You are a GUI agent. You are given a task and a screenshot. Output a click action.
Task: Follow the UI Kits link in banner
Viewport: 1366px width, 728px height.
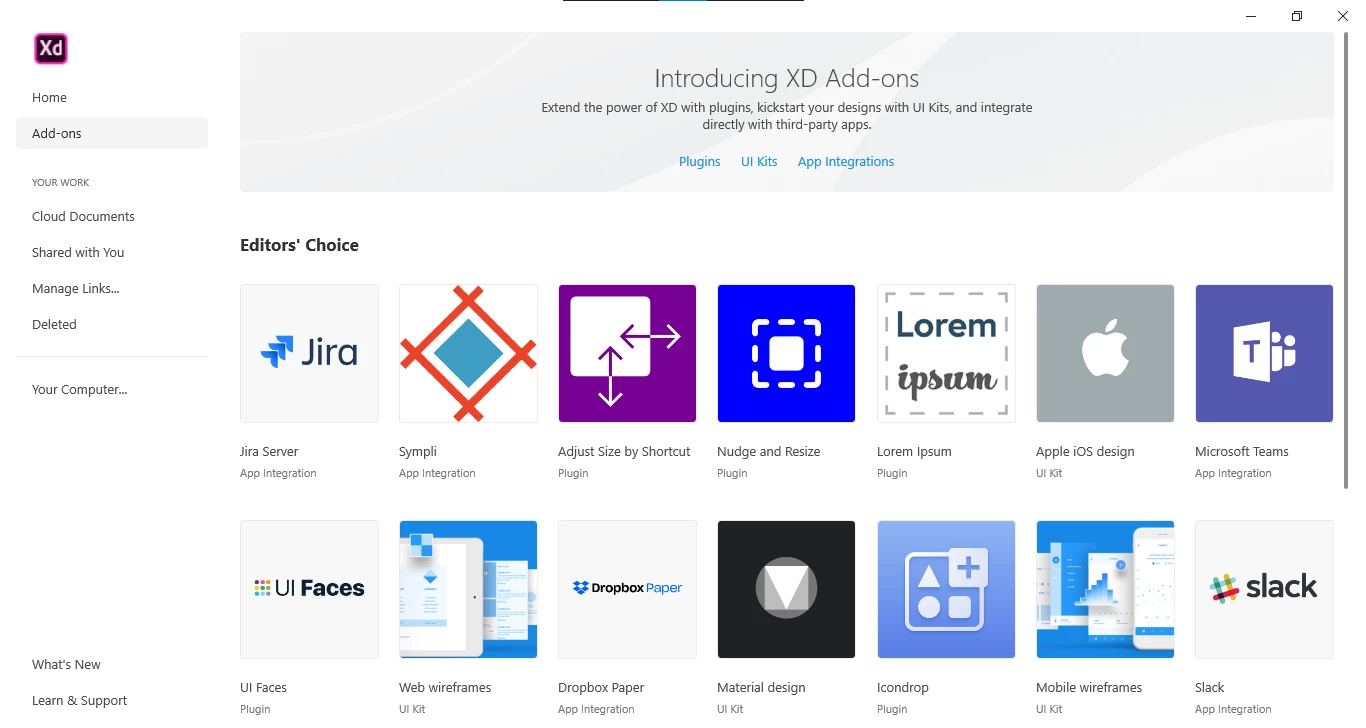click(759, 161)
